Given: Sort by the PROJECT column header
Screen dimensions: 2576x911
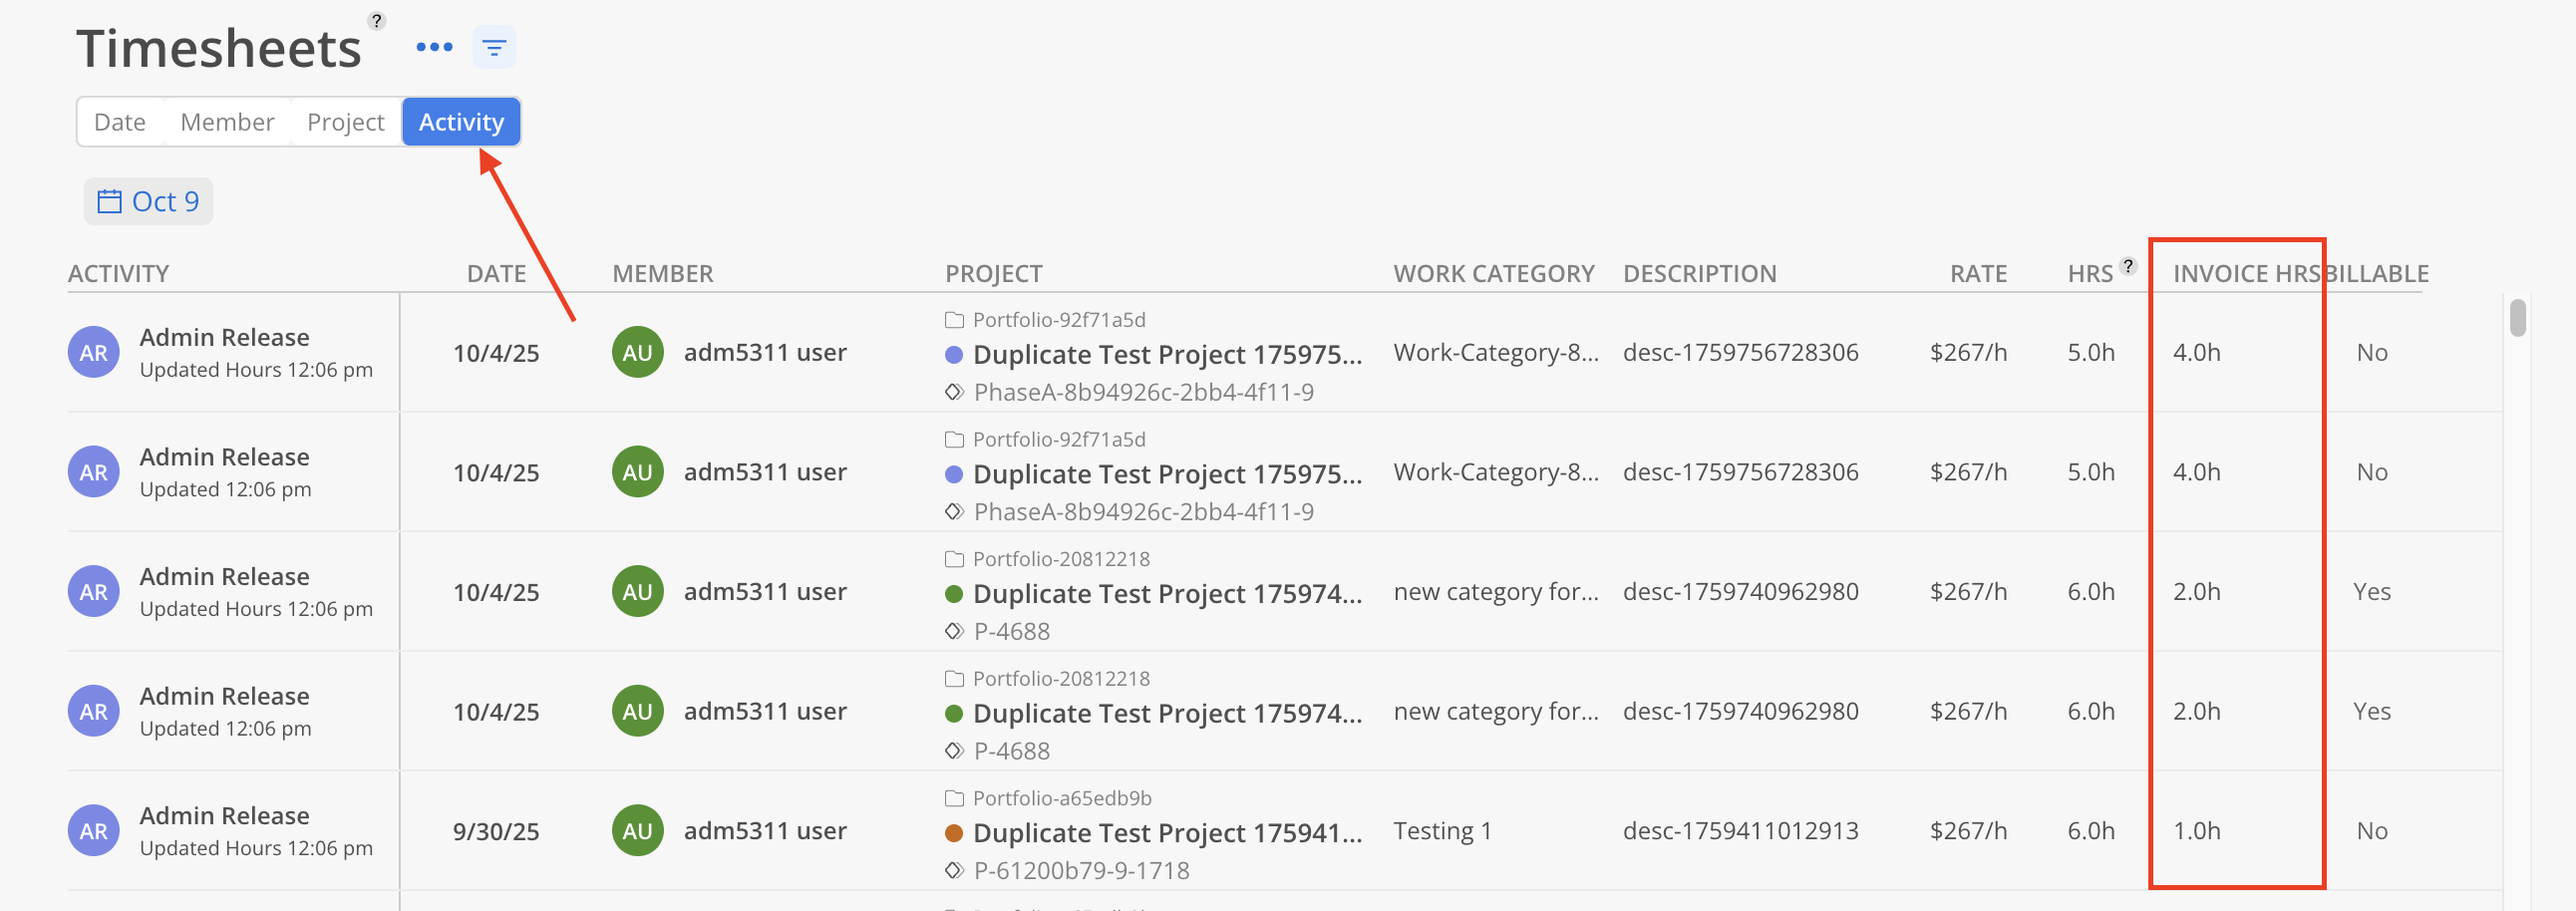Looking at the screenshot, I should 994,273.
